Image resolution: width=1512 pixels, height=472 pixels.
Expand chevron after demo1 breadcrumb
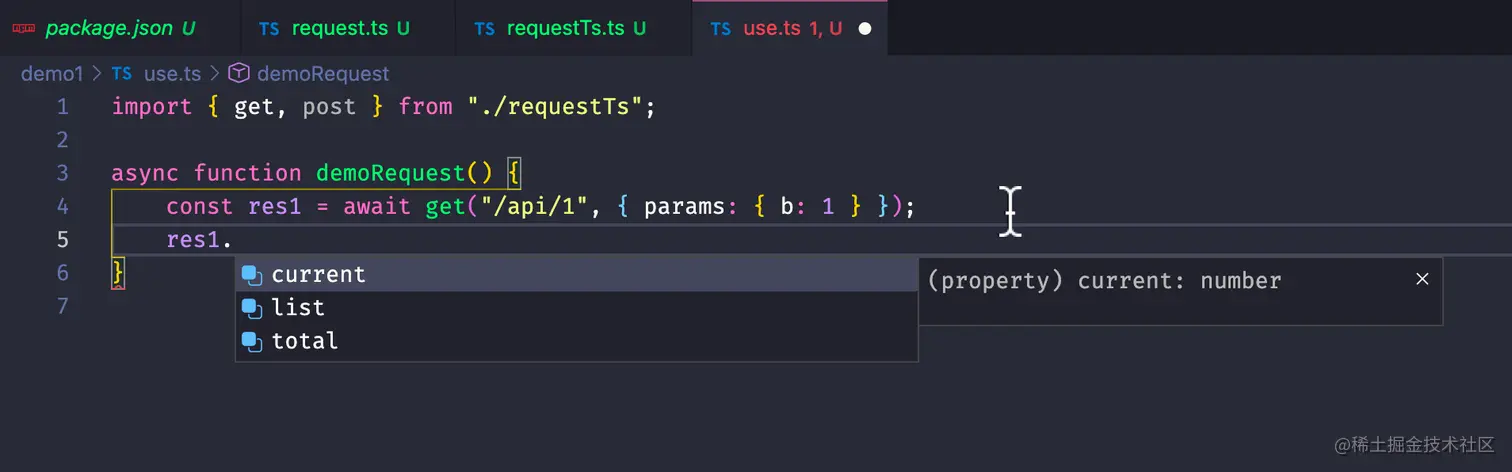[x=97, y=74]
